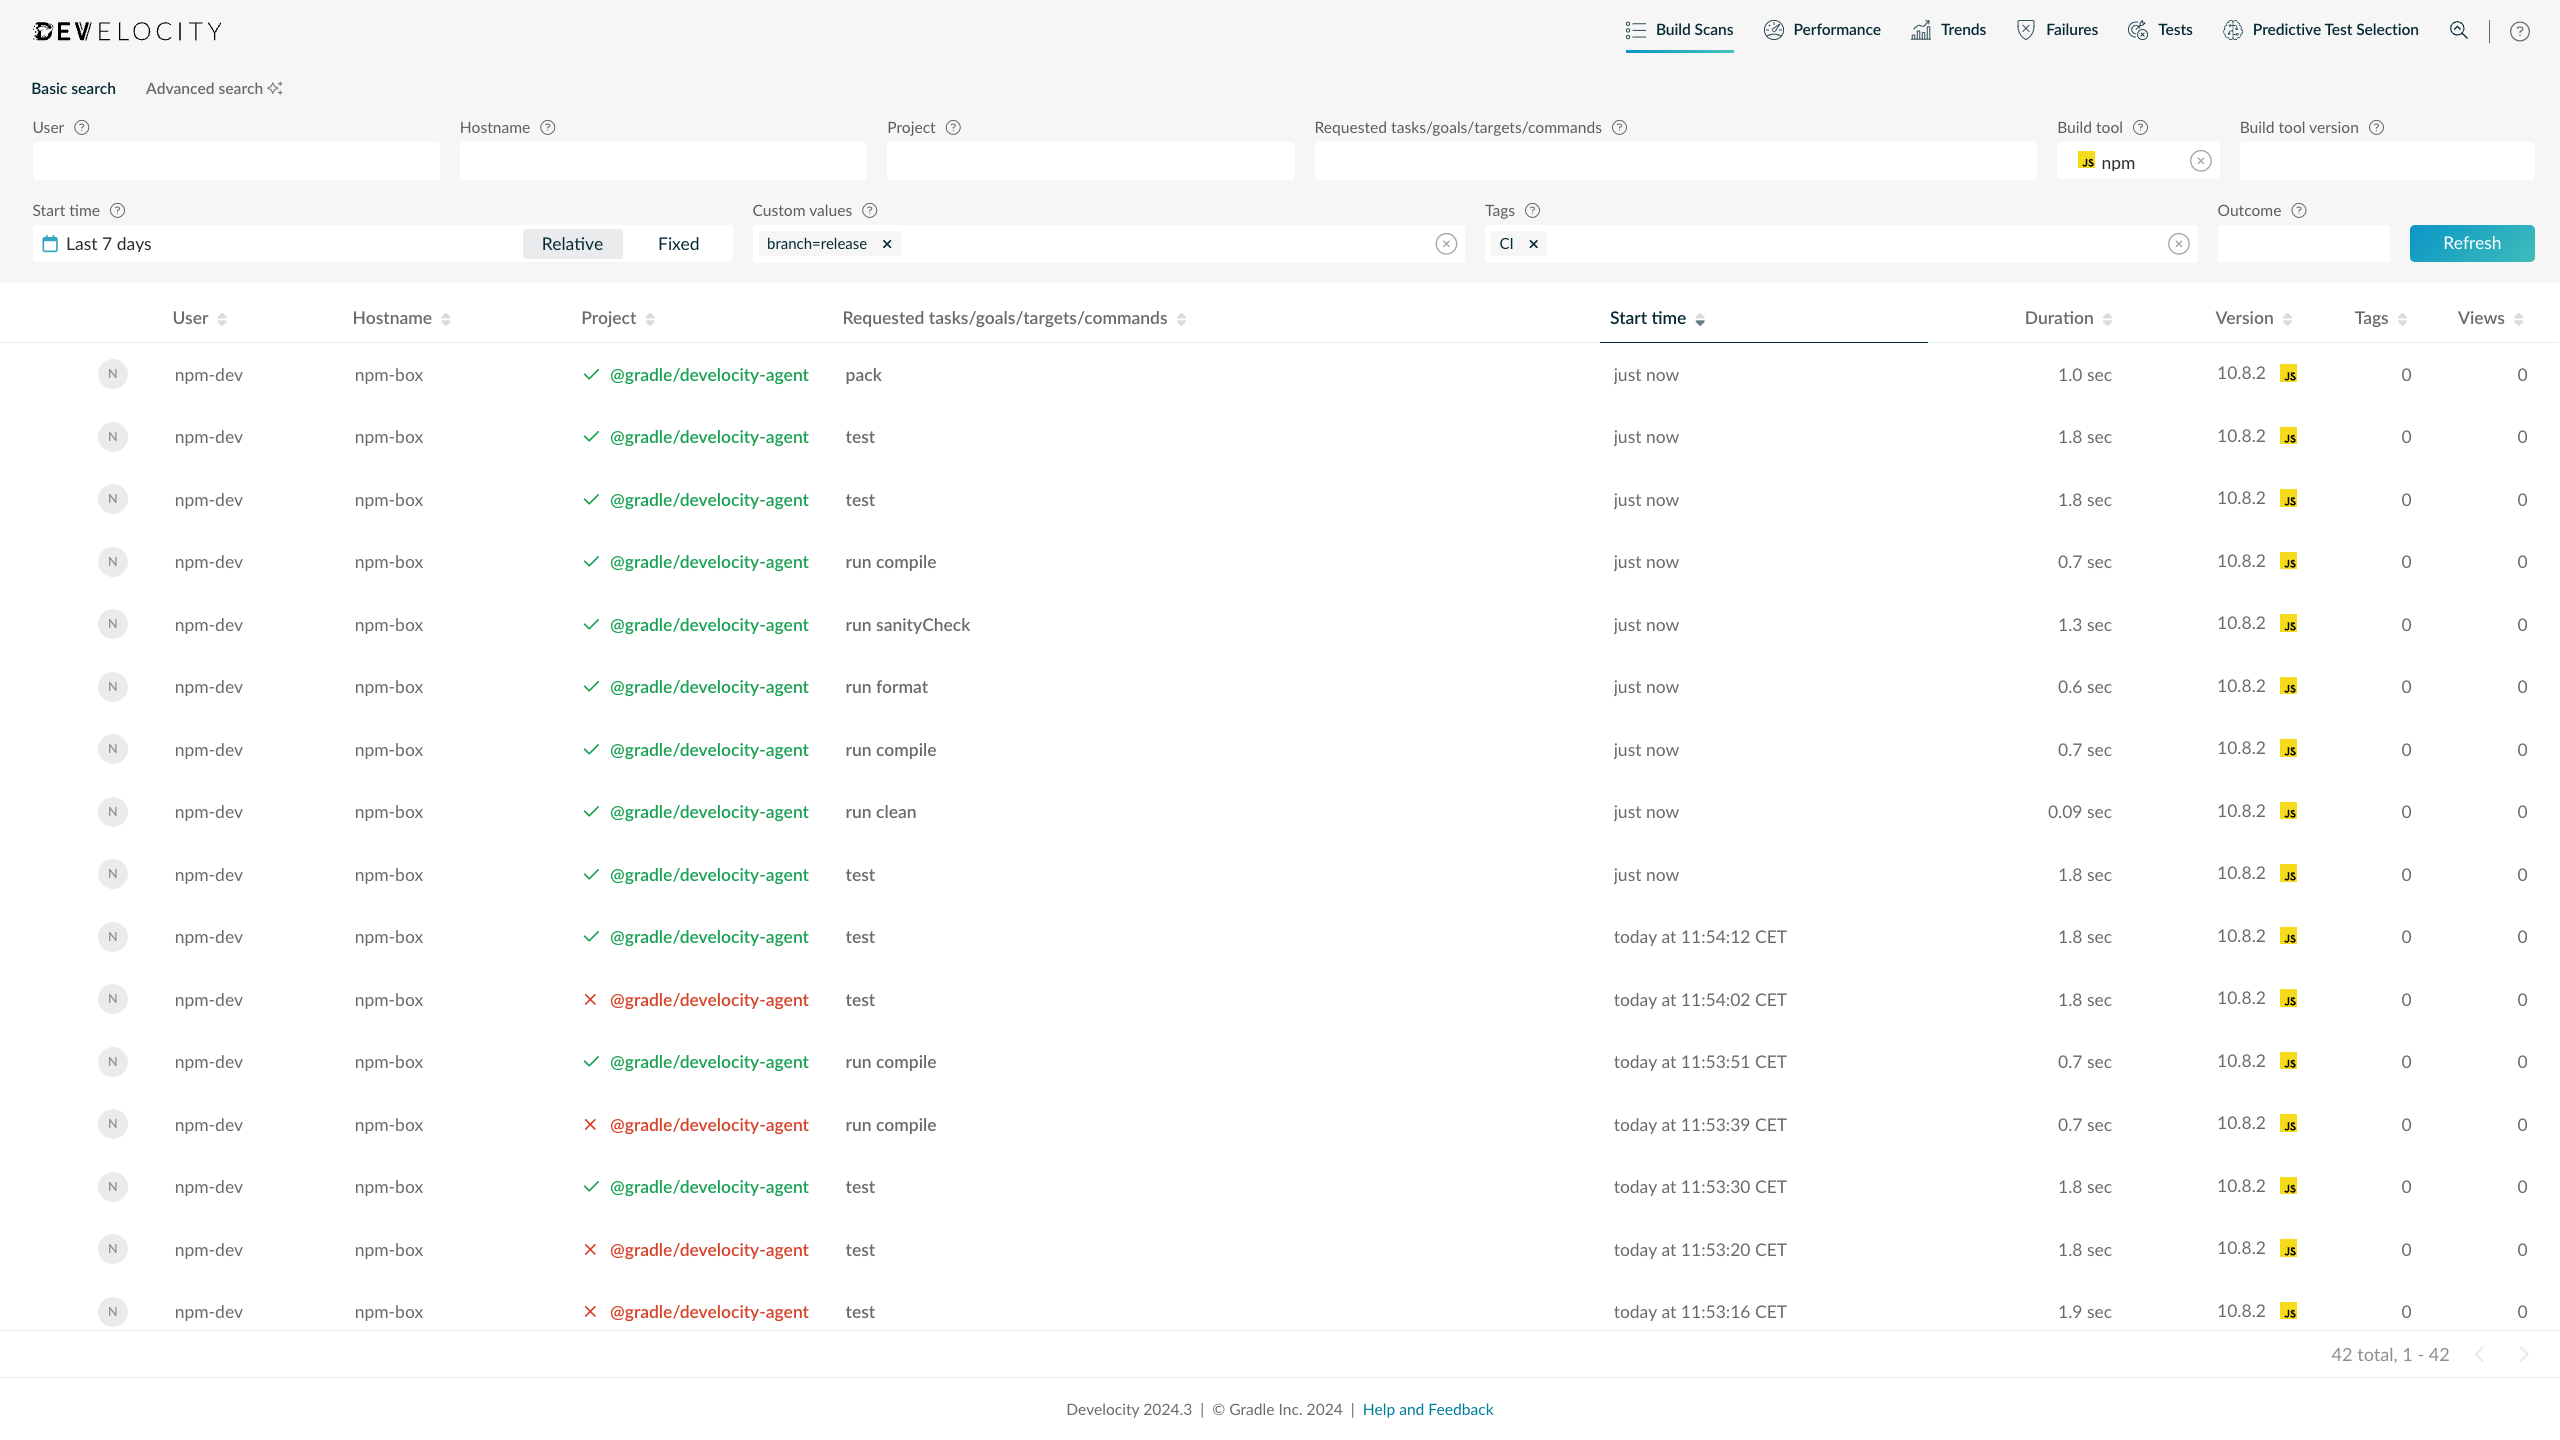Image resolution: width=2560 pixels, height=1440 pixels.
Task: Show help for the Tags filter
Action: 1533,210
